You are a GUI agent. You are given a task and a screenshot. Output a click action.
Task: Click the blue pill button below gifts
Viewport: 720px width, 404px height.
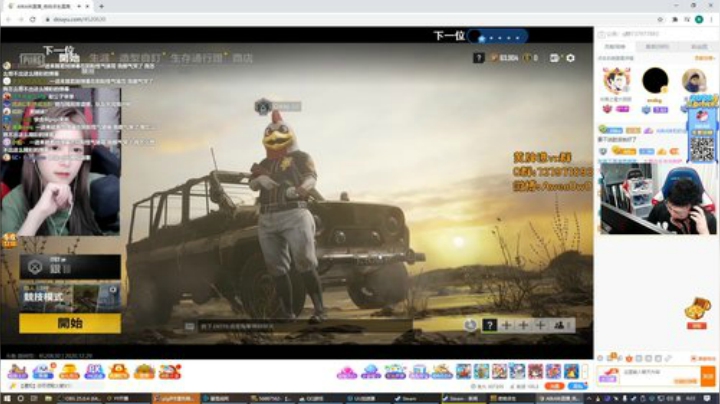[x=578, y=386]
